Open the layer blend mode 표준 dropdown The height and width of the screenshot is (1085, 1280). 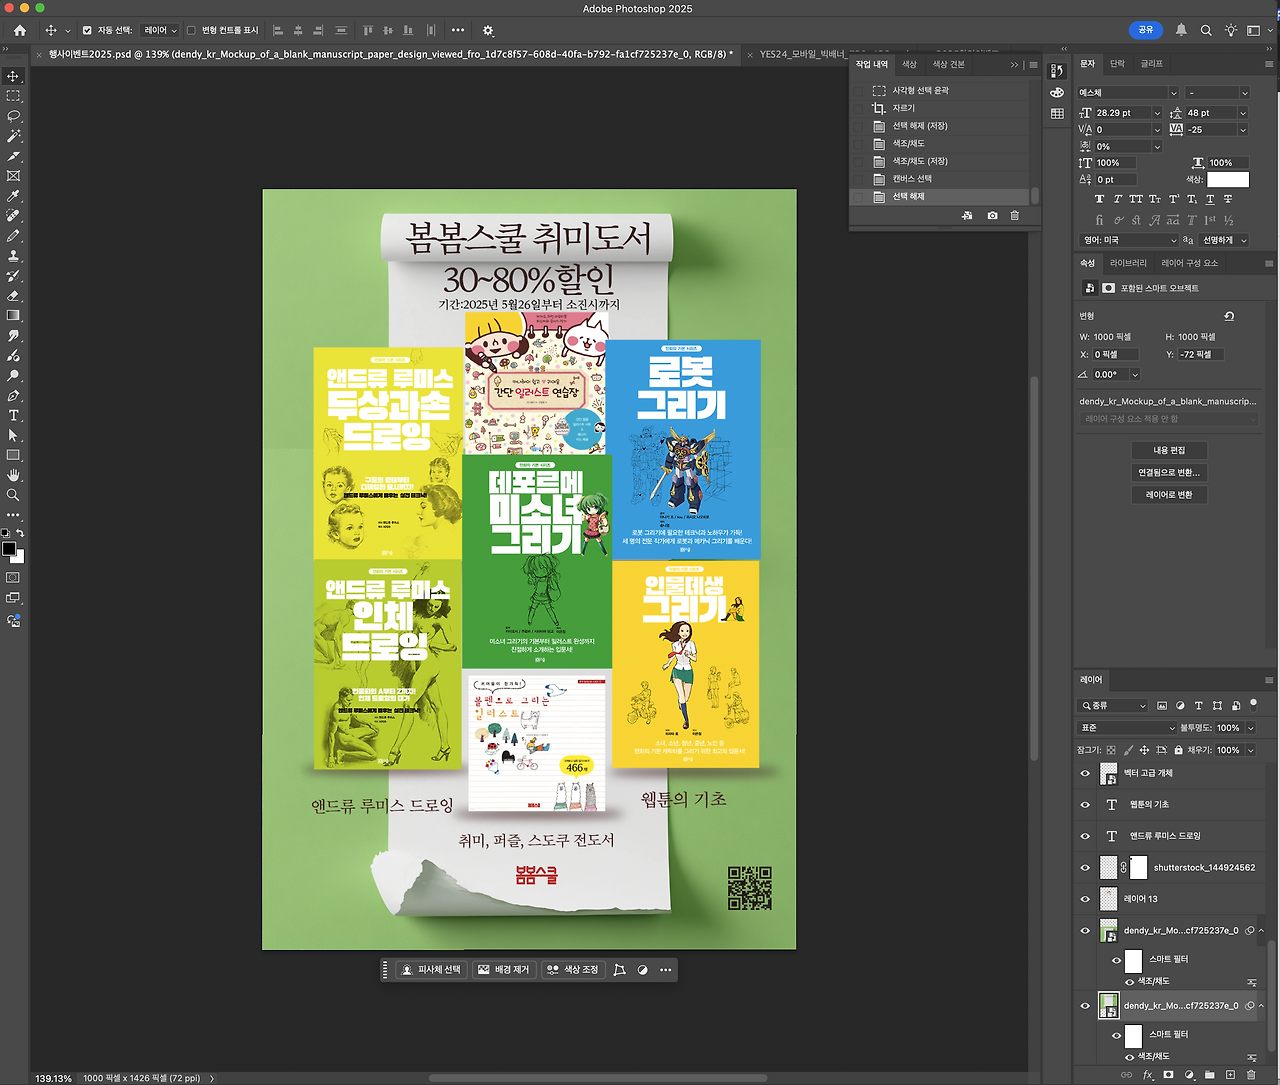1126,728
